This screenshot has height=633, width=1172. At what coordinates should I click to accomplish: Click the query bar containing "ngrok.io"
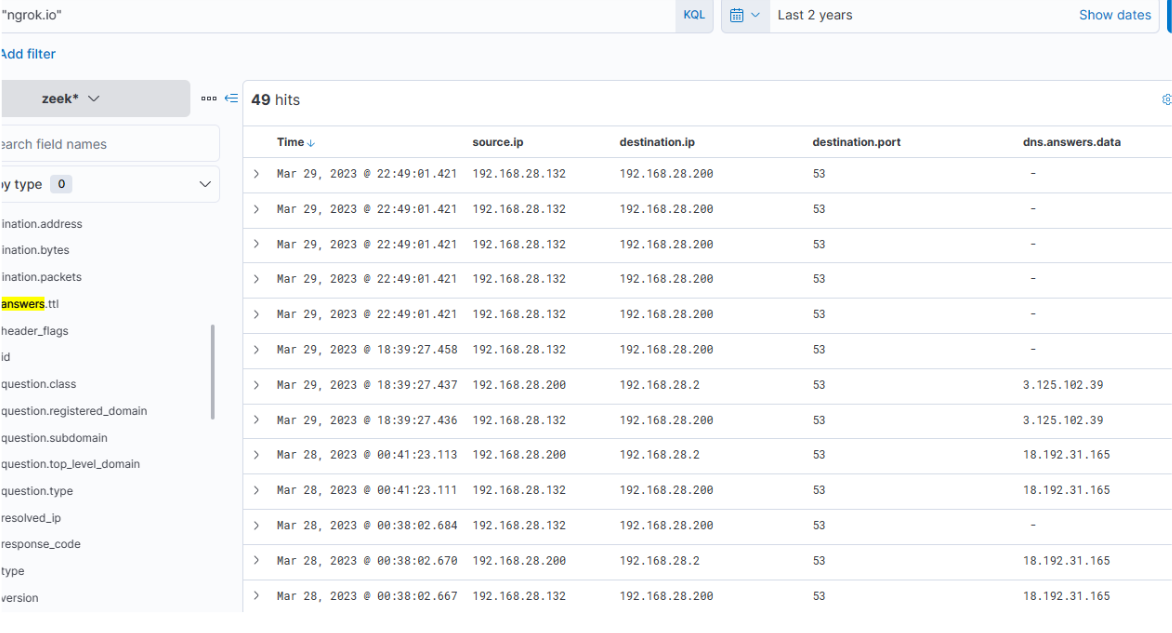(x=330, y=15)
